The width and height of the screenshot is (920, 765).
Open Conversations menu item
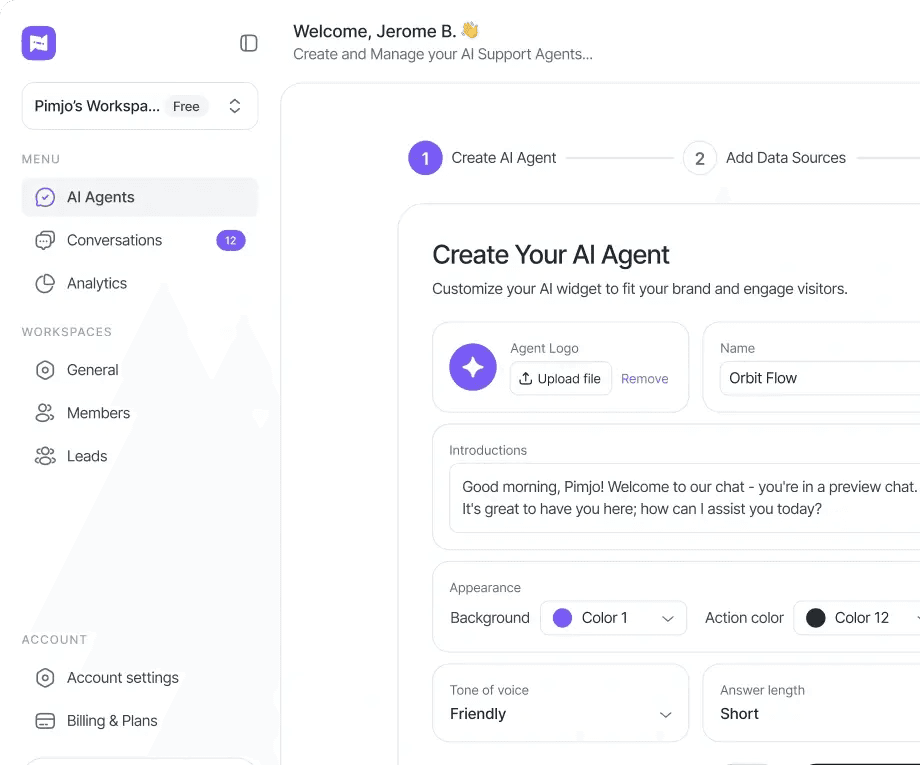pos(140,241)
